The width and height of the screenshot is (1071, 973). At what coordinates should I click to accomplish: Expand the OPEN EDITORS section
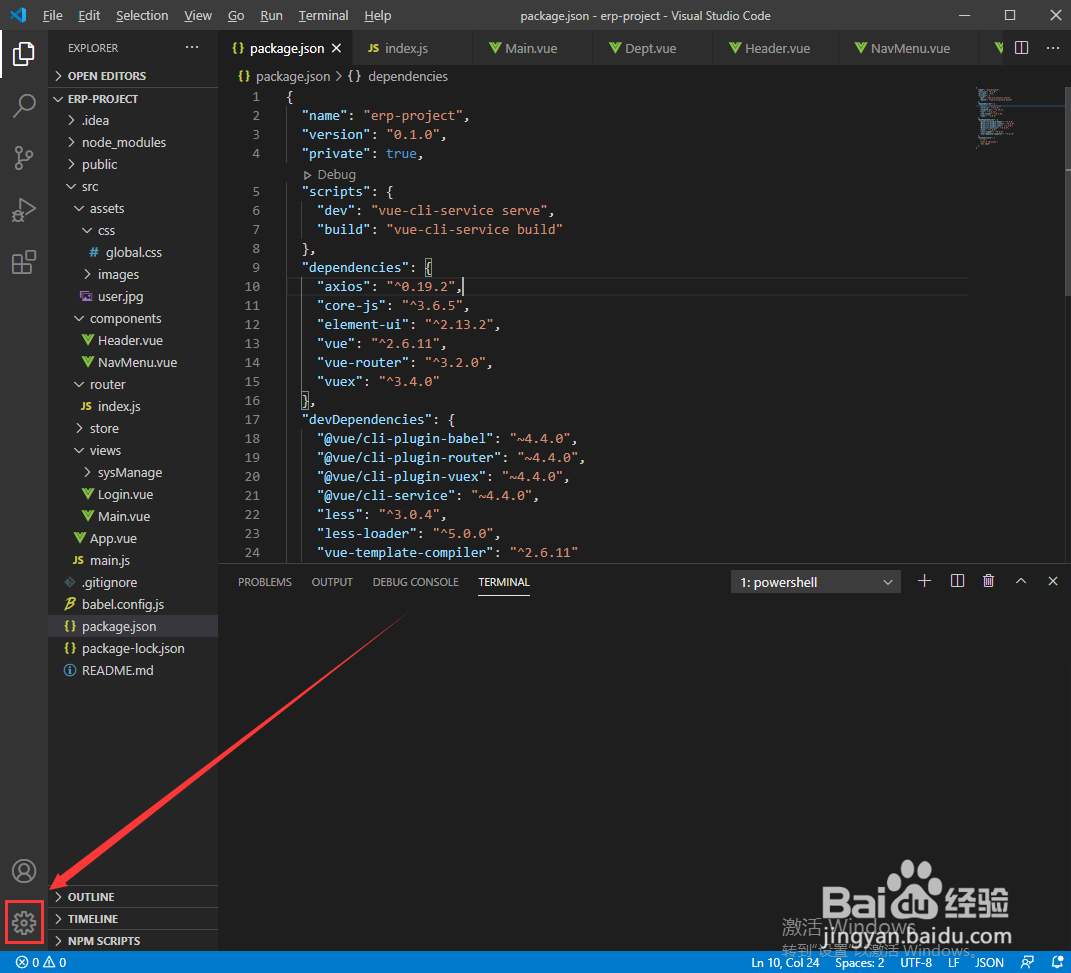click(133, 76)
